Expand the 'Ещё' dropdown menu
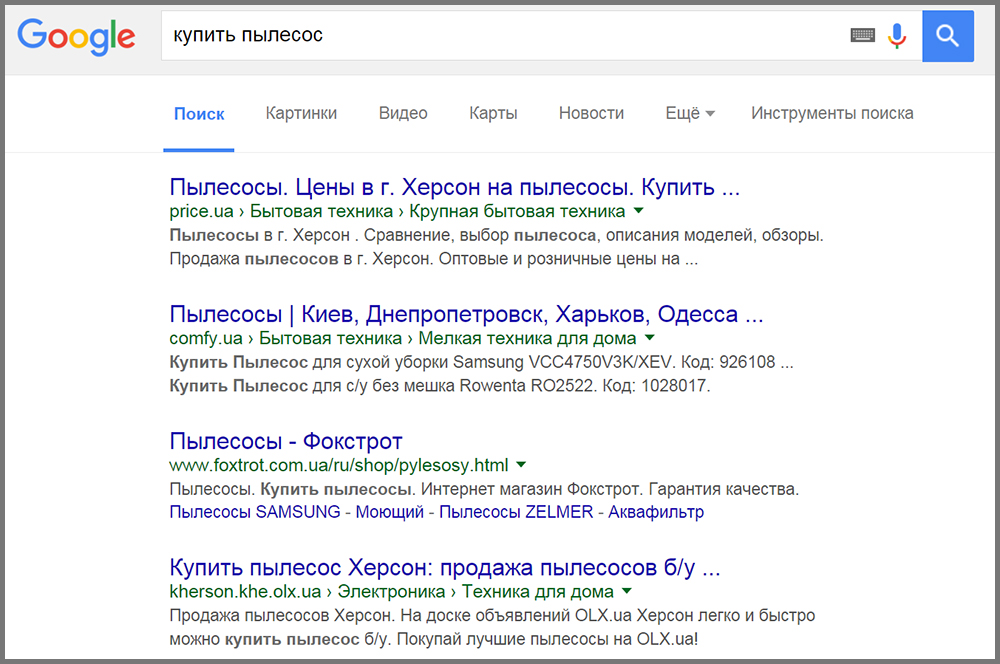Screen dimensions: 1000x664 (689, 113)
